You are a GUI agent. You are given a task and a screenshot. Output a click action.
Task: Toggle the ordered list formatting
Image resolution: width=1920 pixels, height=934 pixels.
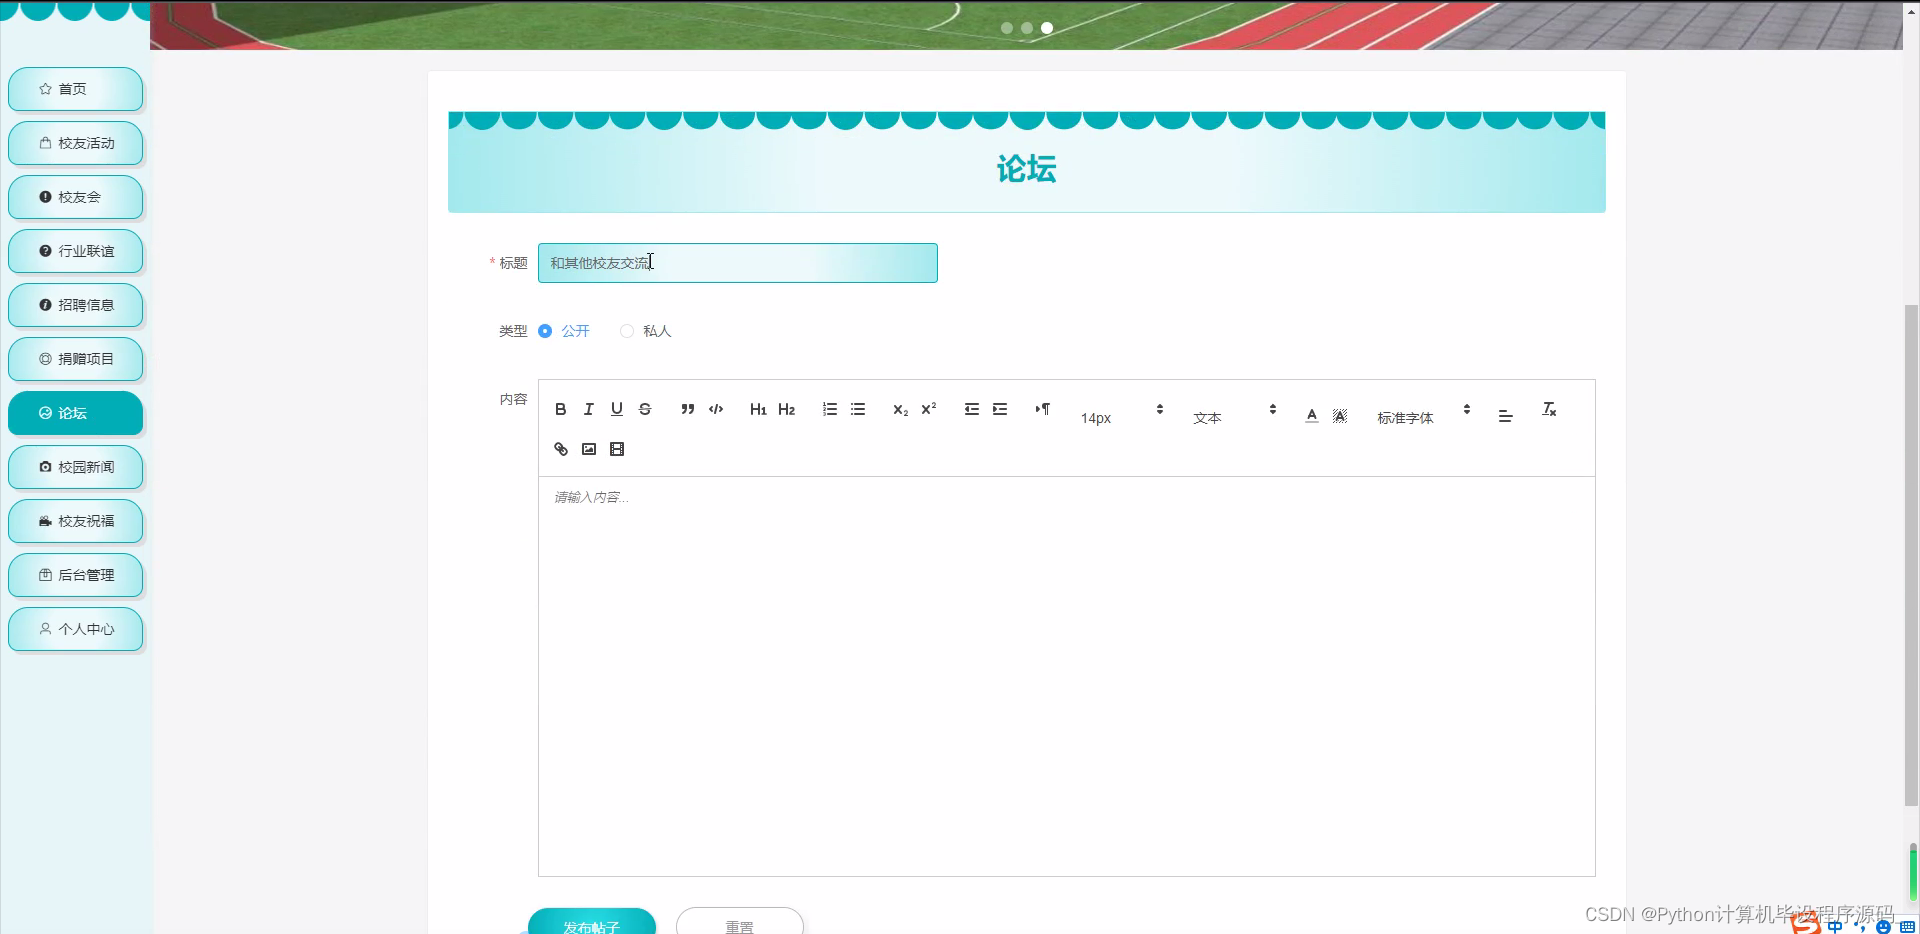829,409
